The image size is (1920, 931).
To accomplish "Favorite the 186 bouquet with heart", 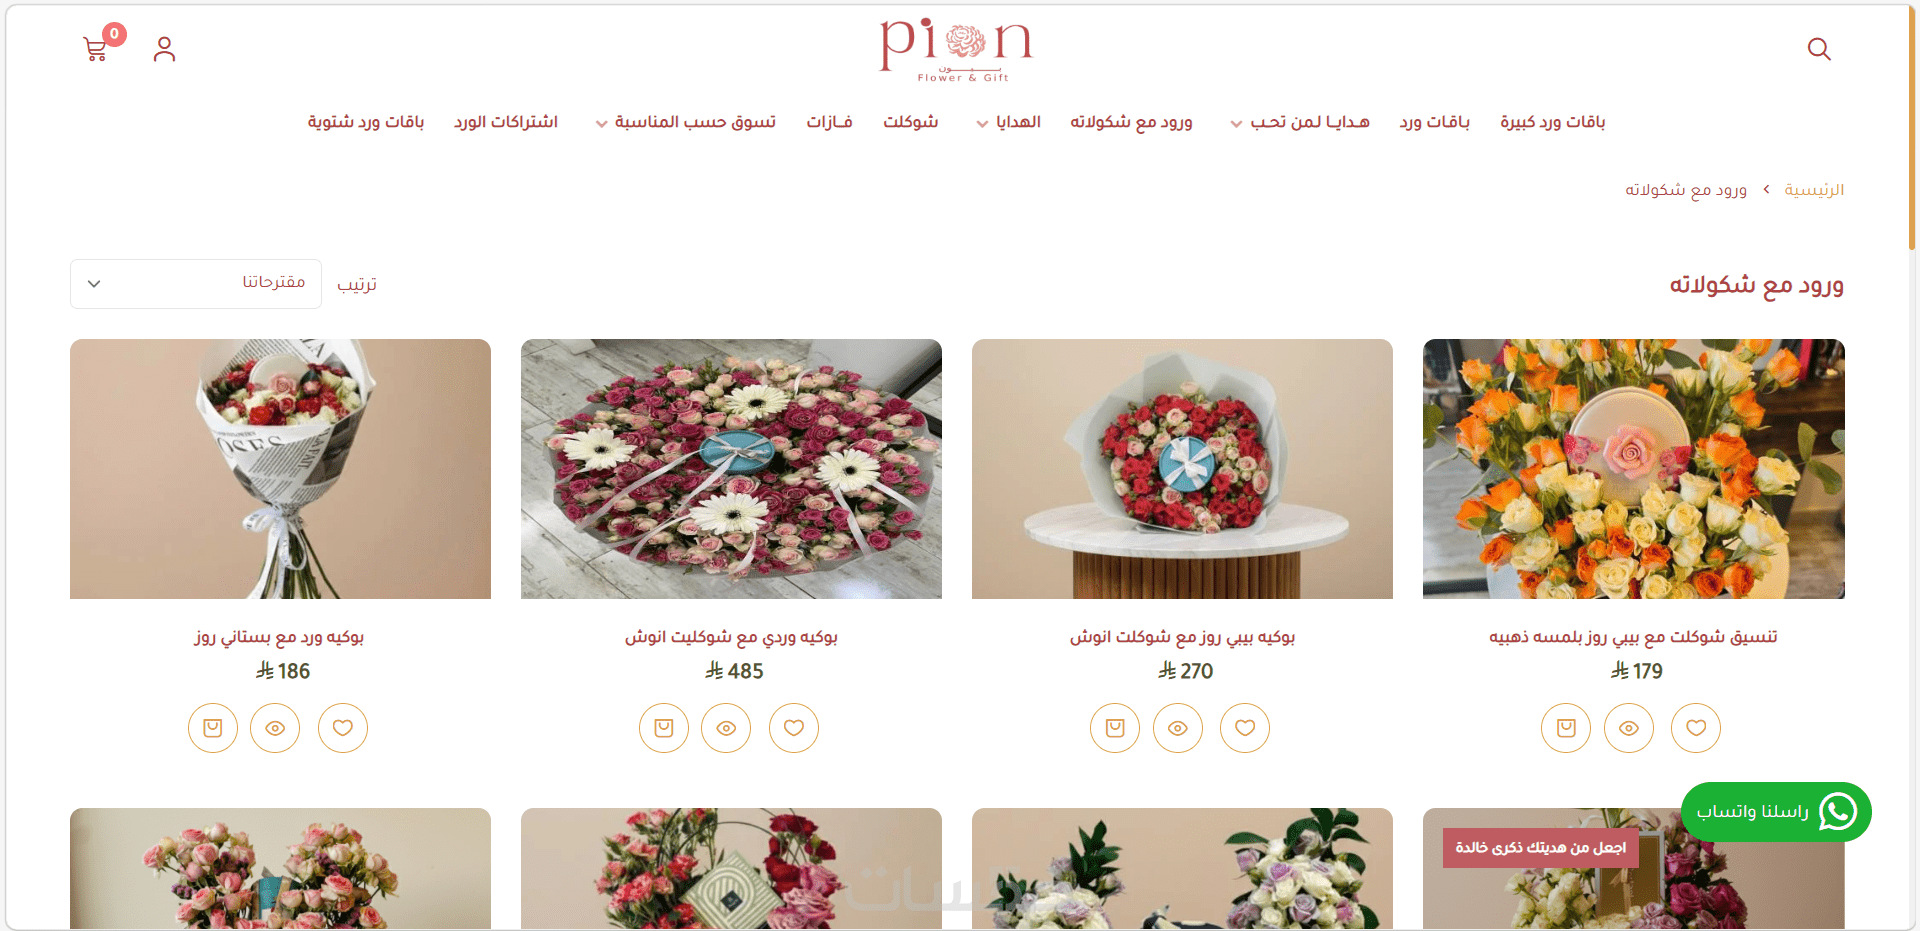I will (343, 728).
